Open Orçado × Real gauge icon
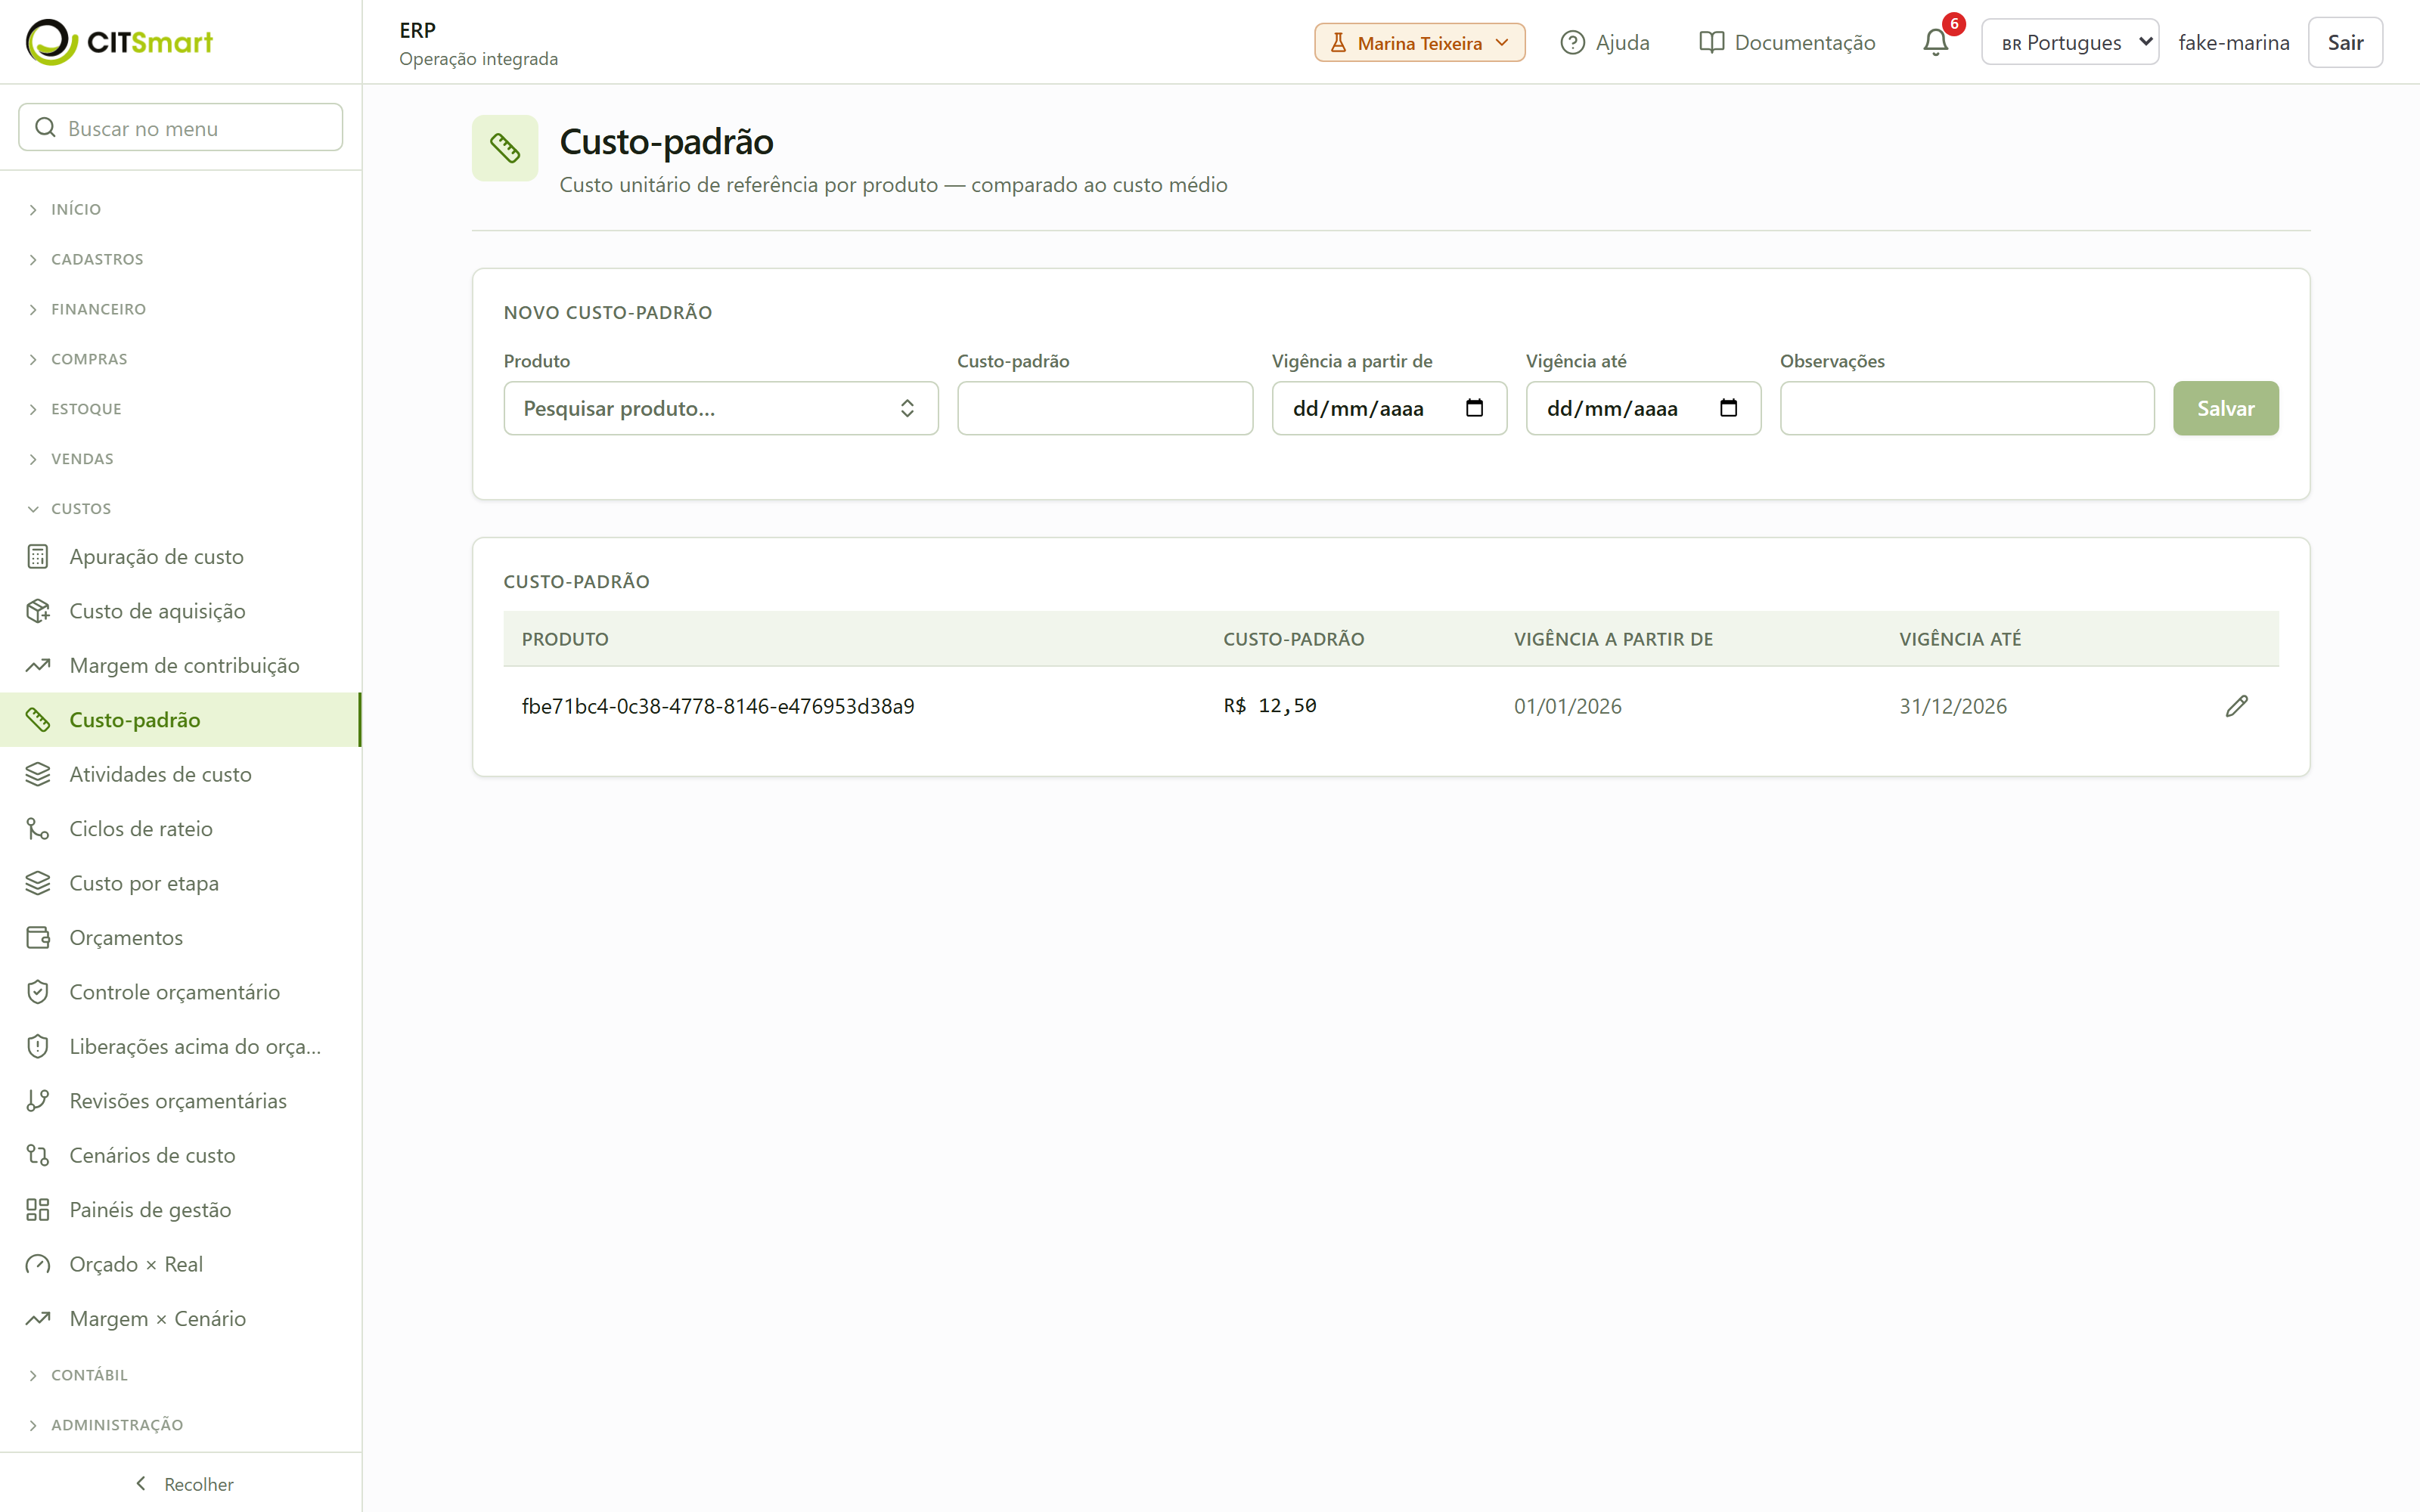The width and height of the screenshot is (2420, 1512). 38,1264
